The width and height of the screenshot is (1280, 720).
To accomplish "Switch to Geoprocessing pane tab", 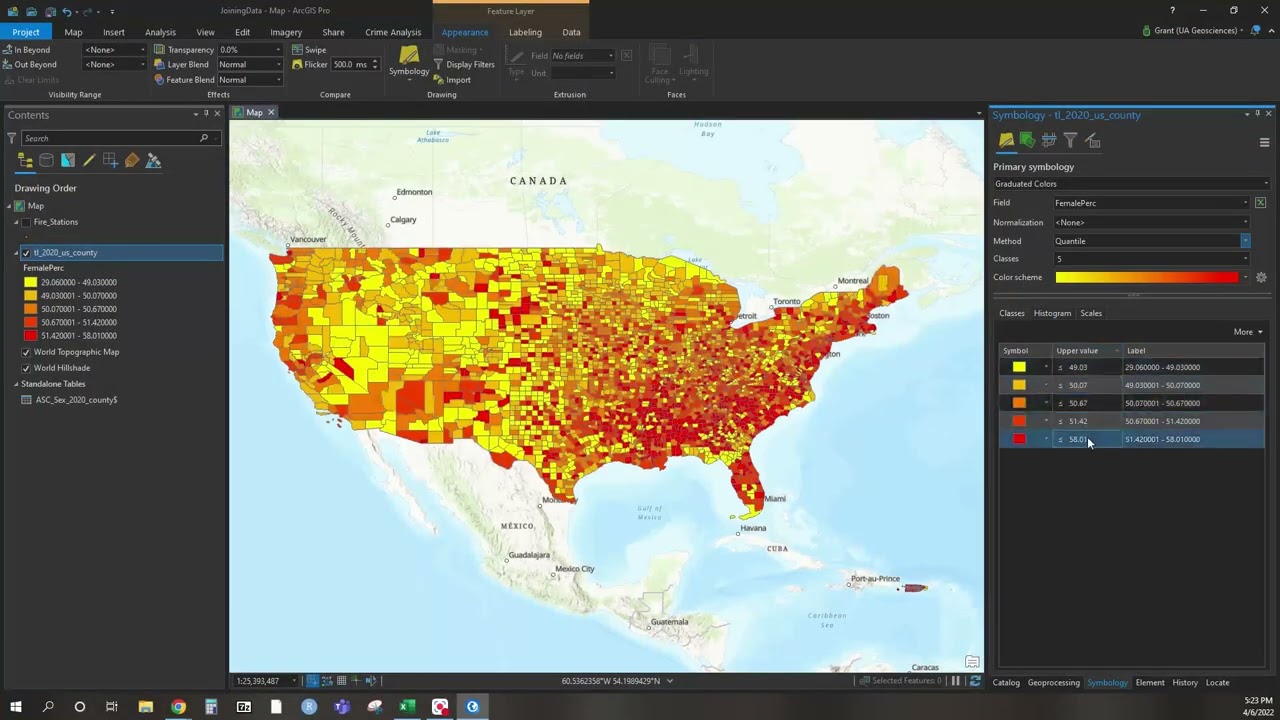I will click(1054, 683).
